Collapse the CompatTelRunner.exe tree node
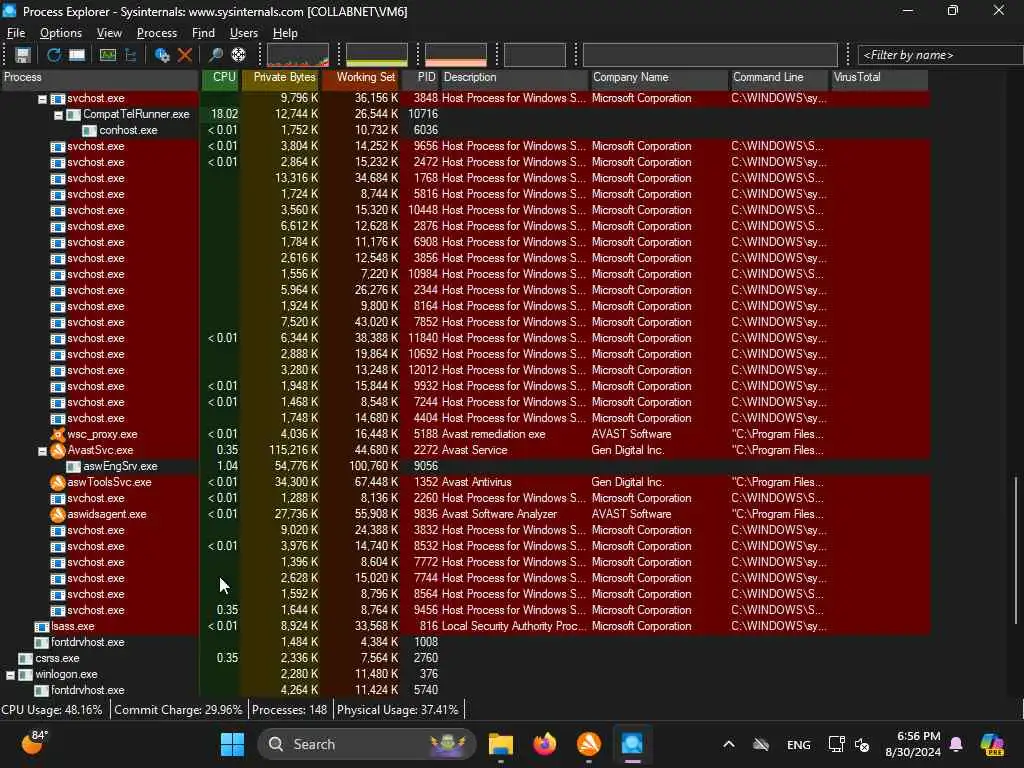This screenshot has height=768, width=1024. point(58,115)
